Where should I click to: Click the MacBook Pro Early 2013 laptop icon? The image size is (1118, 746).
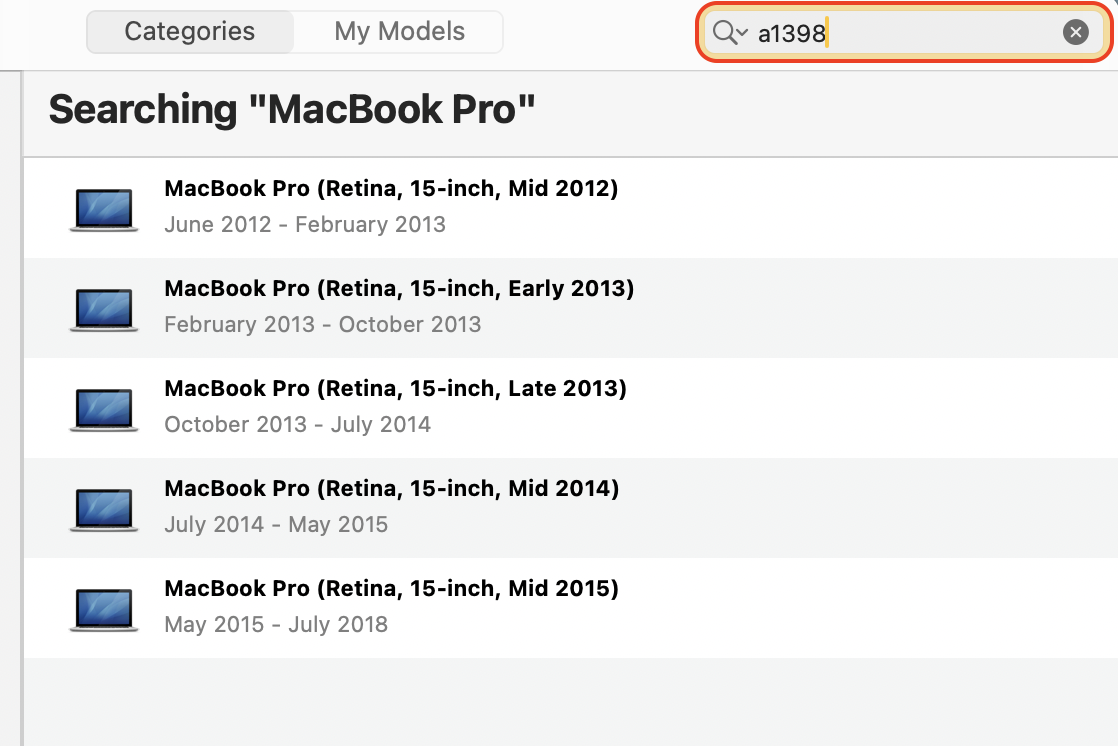tap(103, 307)
